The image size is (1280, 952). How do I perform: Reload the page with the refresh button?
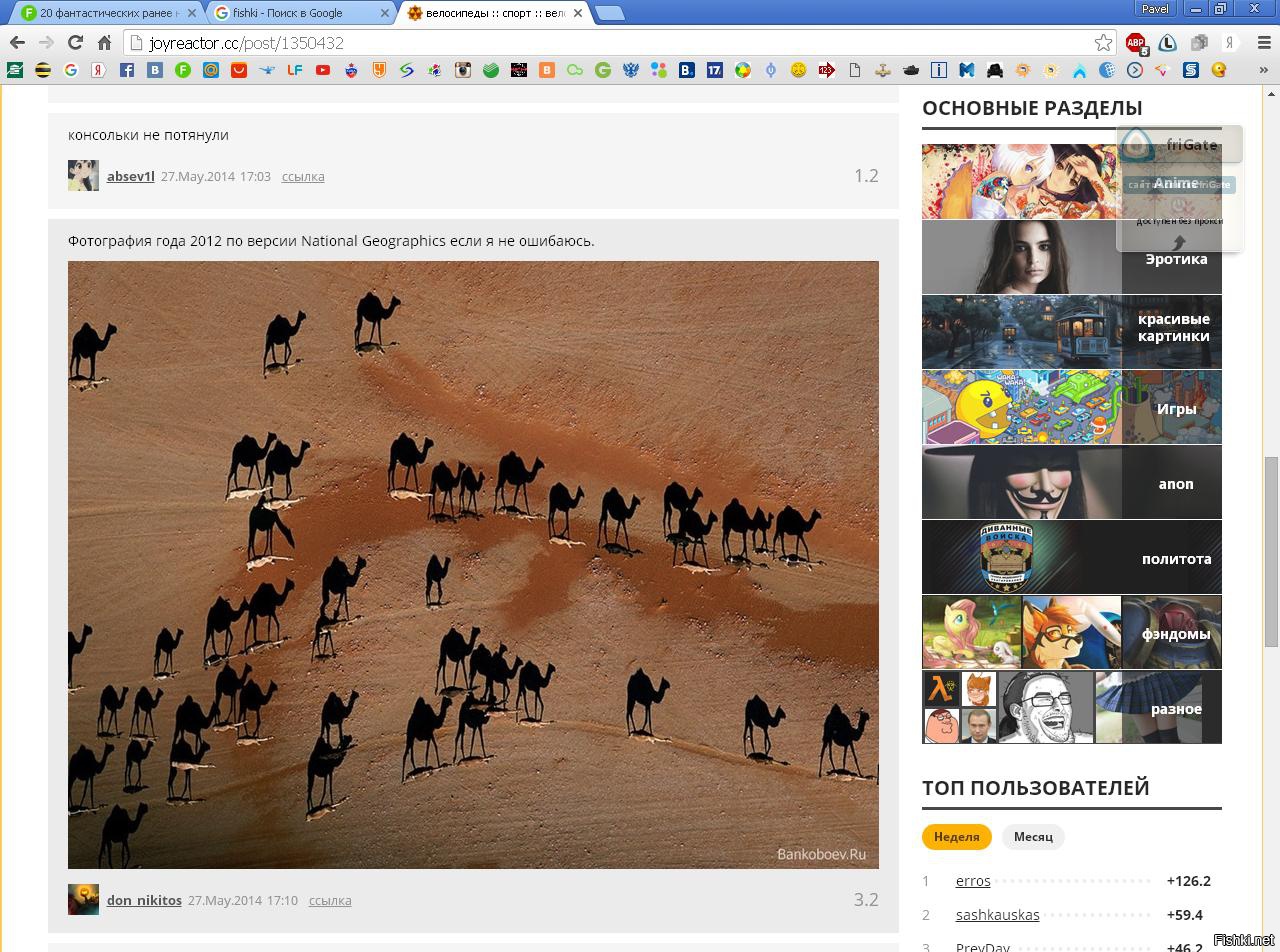click(x=75, y=42)
